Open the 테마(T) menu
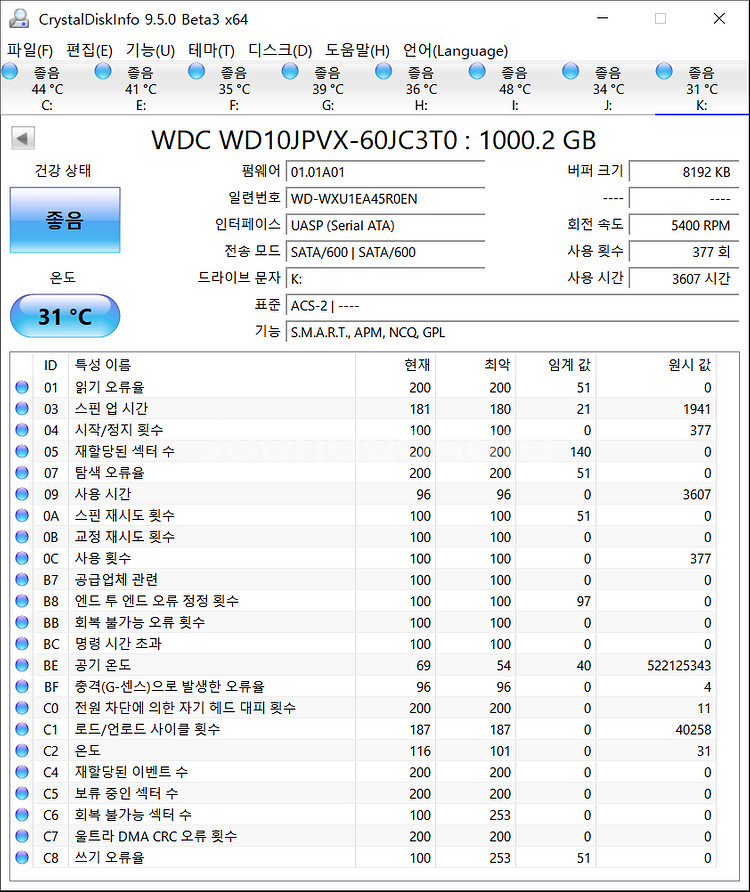 [x=211, y=51]
